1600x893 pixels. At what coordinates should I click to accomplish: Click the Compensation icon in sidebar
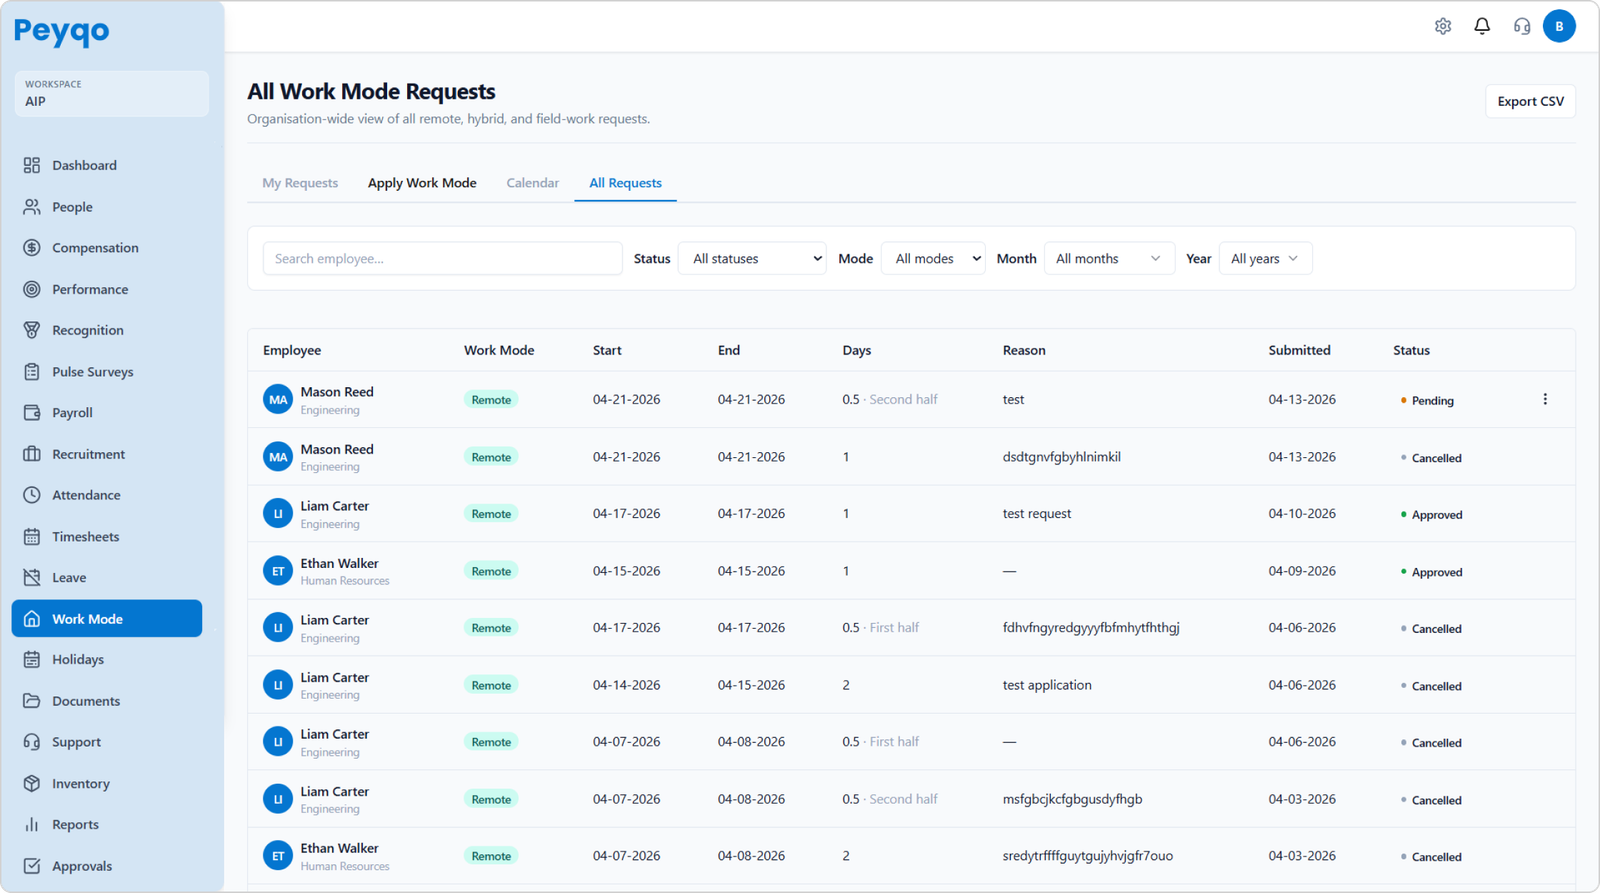[x=32, y=248]
